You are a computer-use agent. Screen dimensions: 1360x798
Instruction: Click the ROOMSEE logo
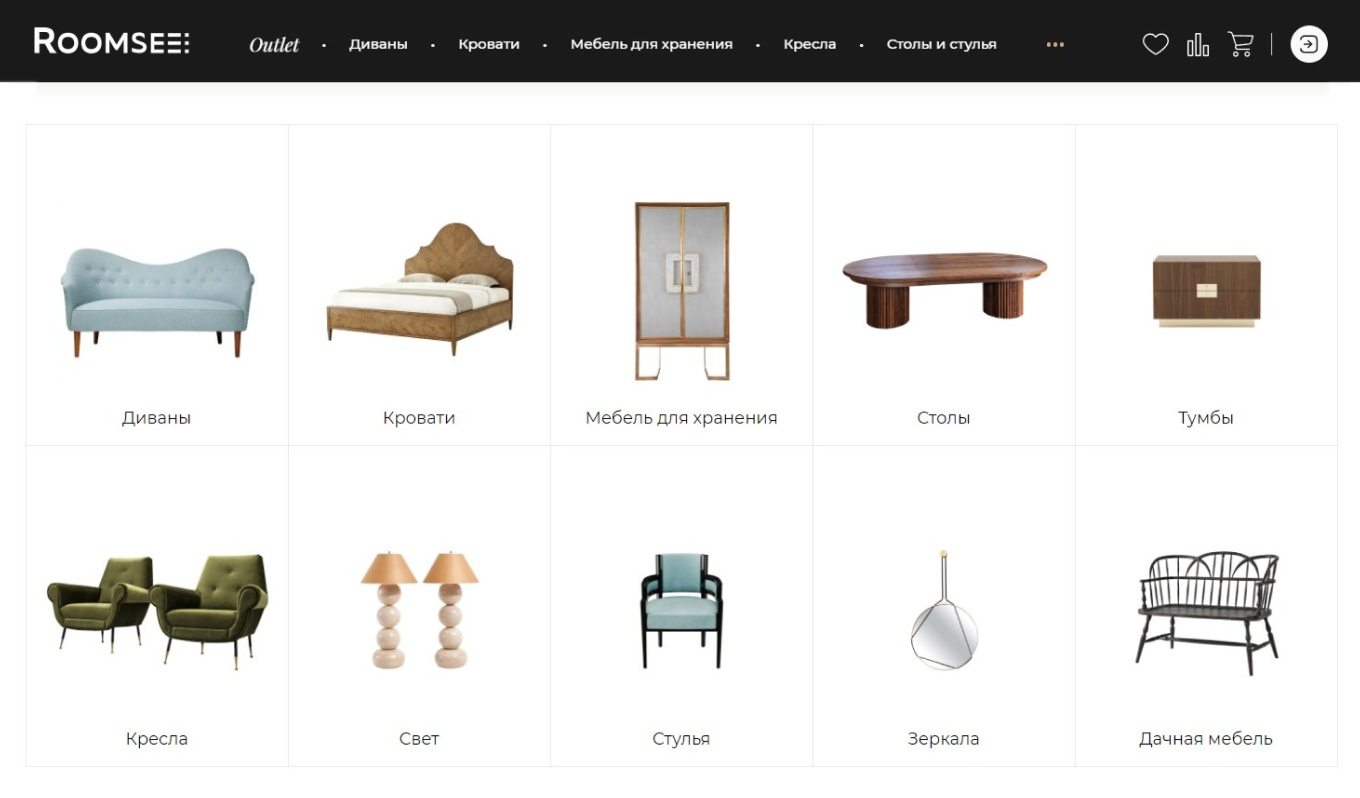[x=112, y=42]
